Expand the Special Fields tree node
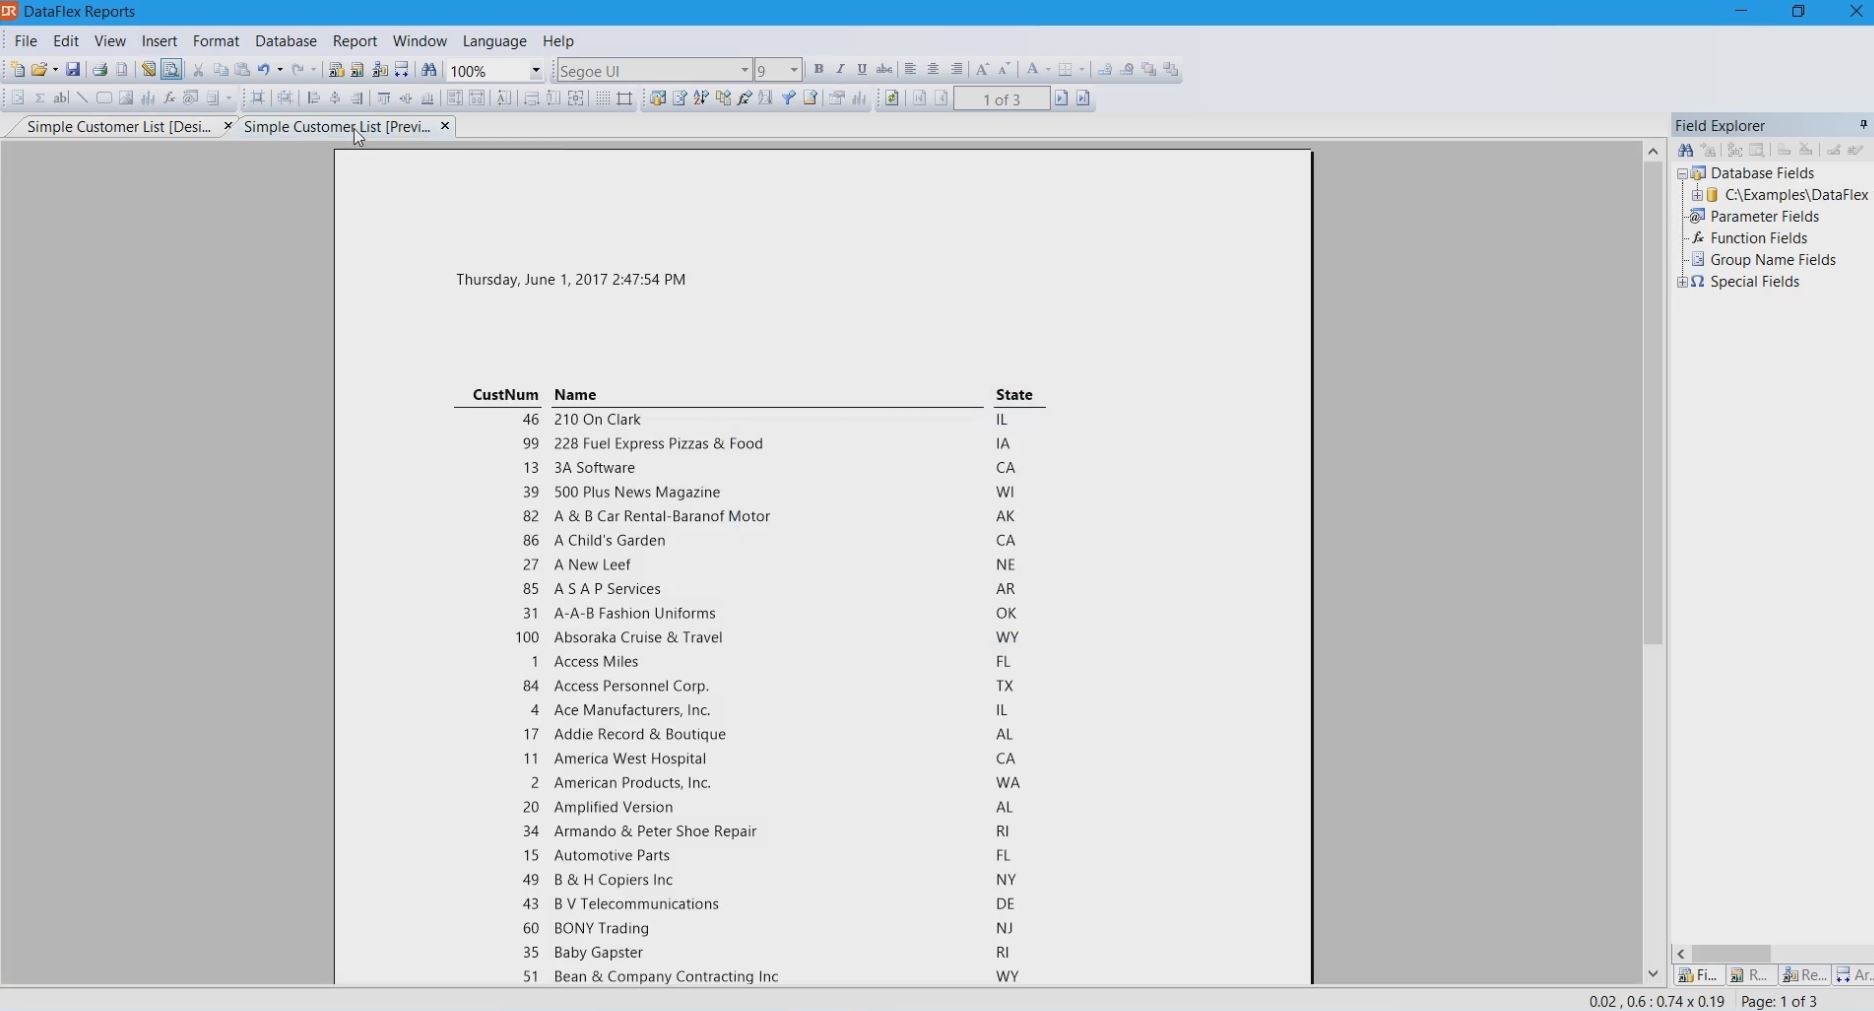This screenshot has width=1874, height=1011. [1682, 282]
